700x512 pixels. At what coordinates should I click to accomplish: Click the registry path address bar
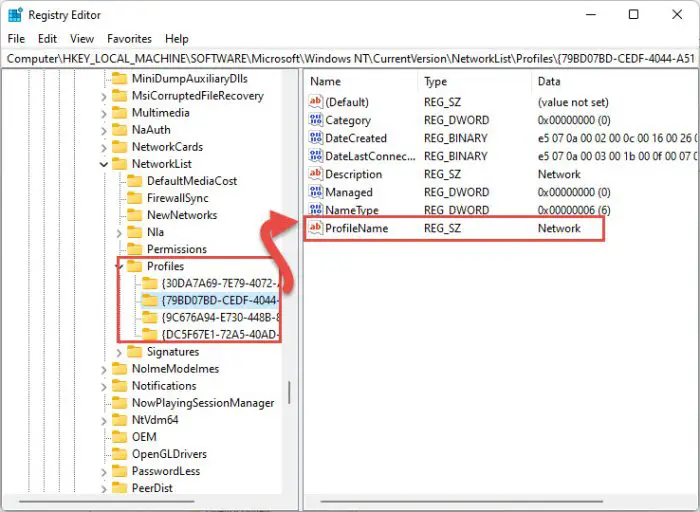(350, 59)
